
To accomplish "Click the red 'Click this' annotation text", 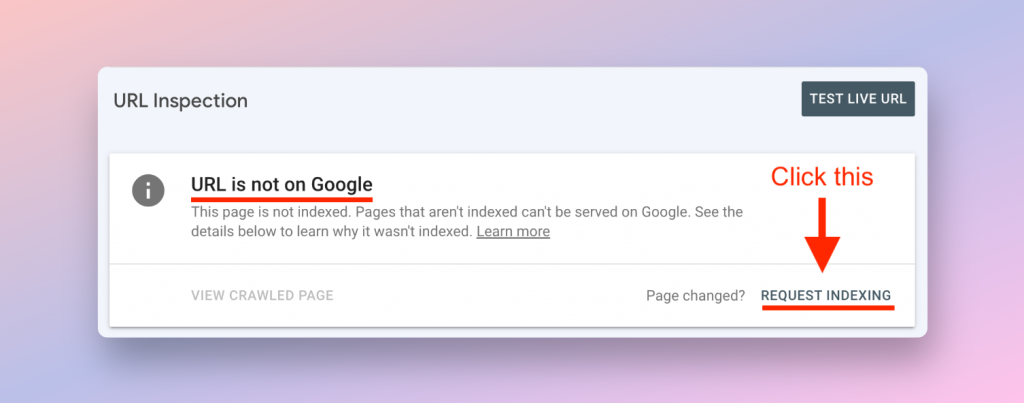I will (822, 177).
